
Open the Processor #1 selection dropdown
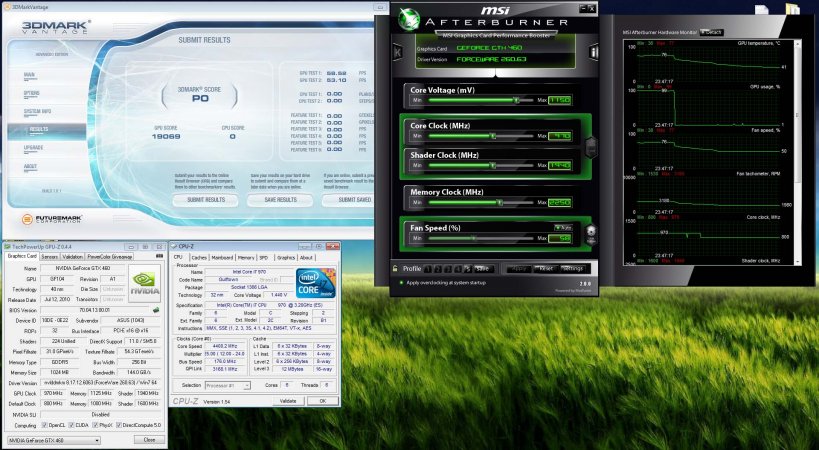click(227, 385)
